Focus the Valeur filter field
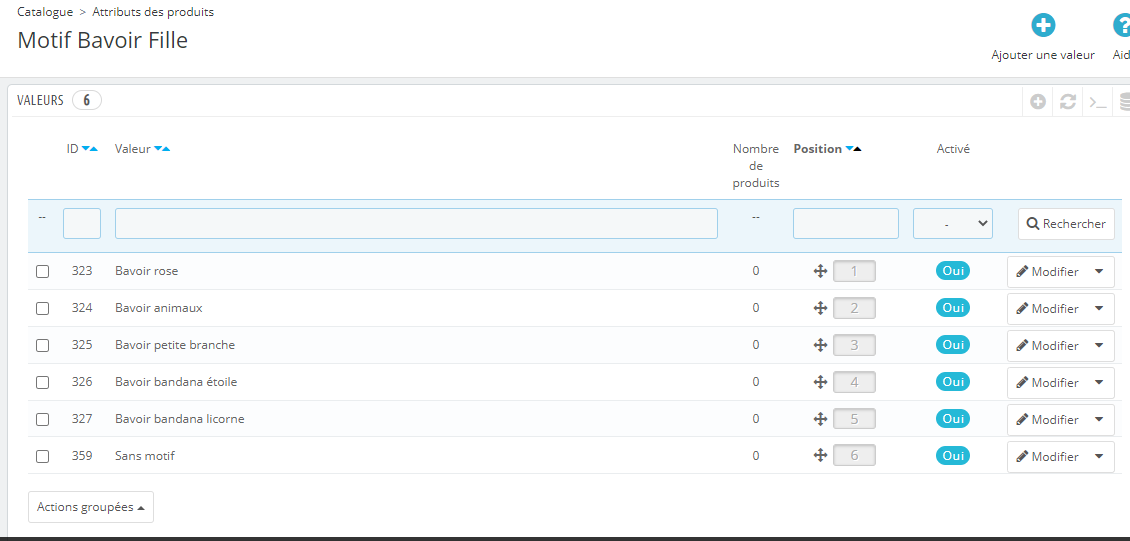This screenshot has height=541, width=1130. pyautogui.click(x=417, y=223)
